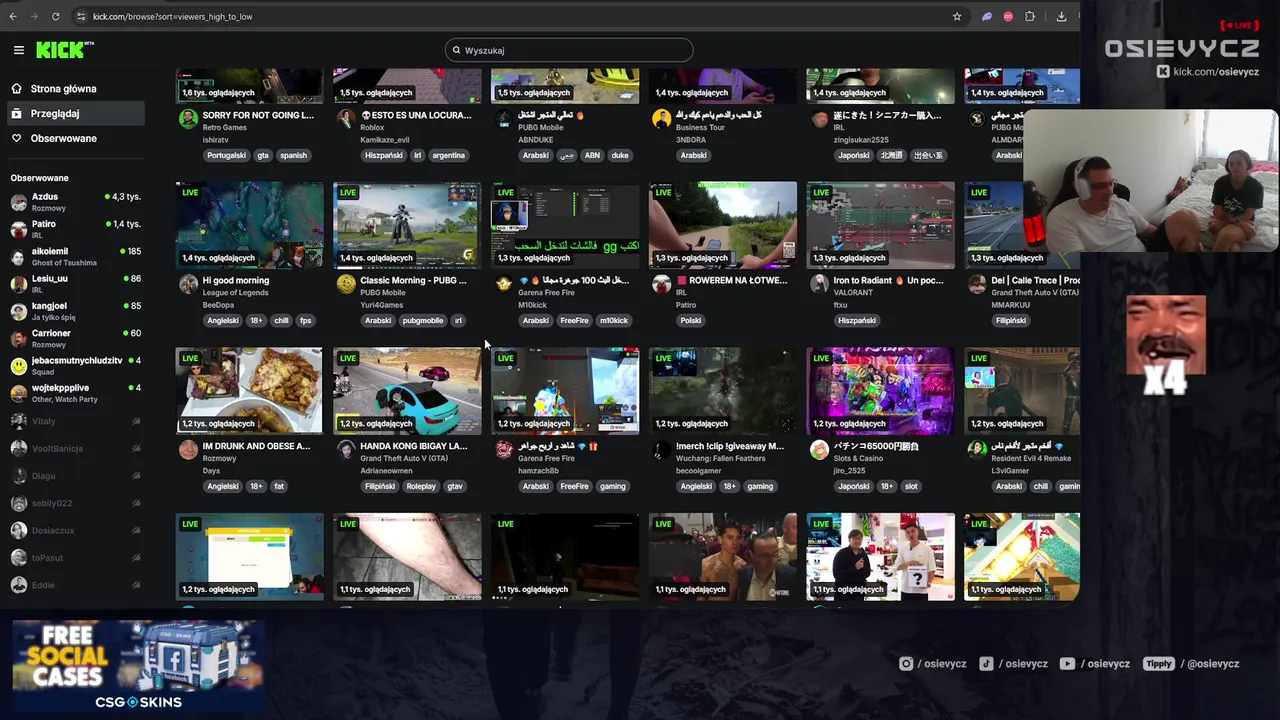Select Przeglądaj in sidebar
The height and width of the screenshot is (720, 1280).
pyautogui.click(x=74, y=114)
